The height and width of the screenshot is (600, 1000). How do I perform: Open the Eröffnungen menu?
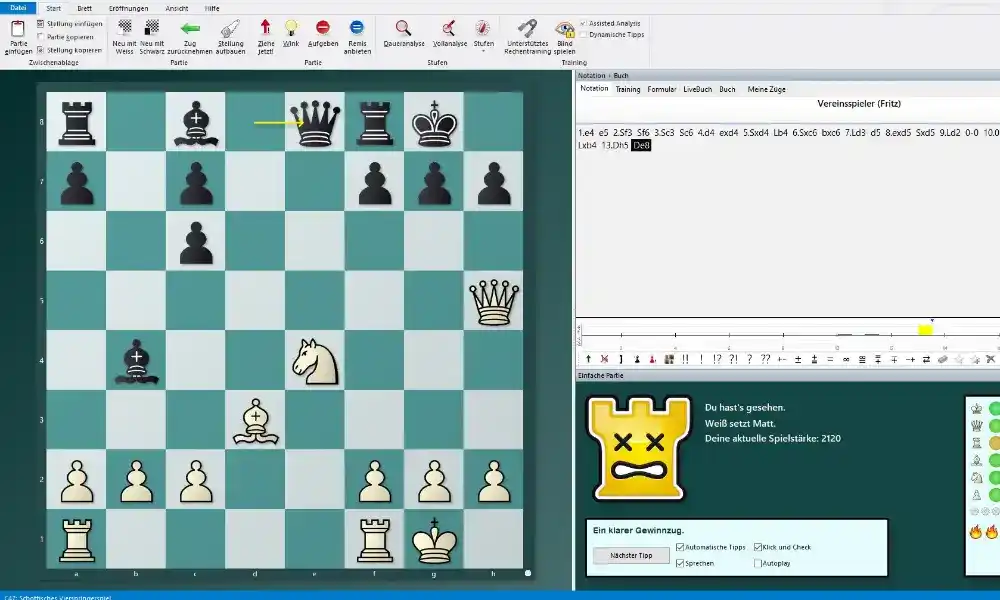[x=127, y=9]
